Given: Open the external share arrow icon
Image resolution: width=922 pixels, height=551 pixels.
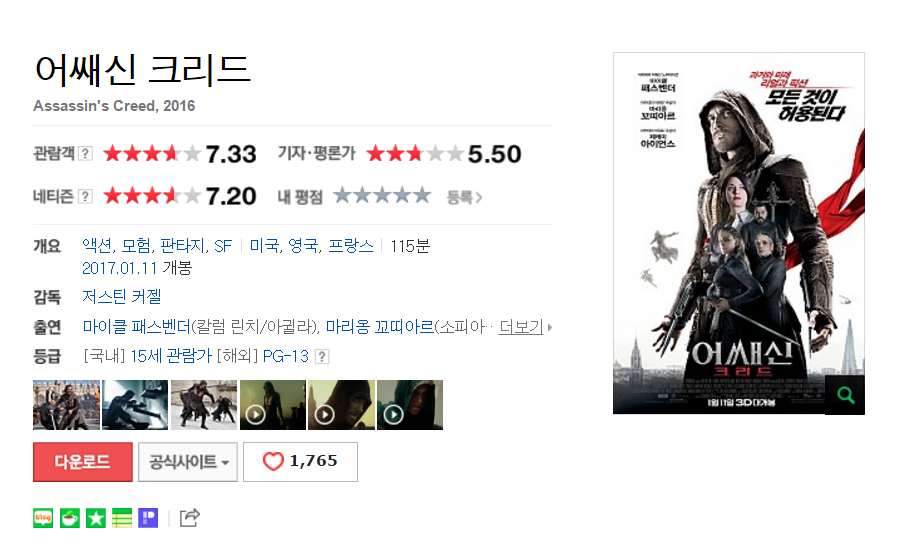Looking at the screenshot, I should click(189, 517).
